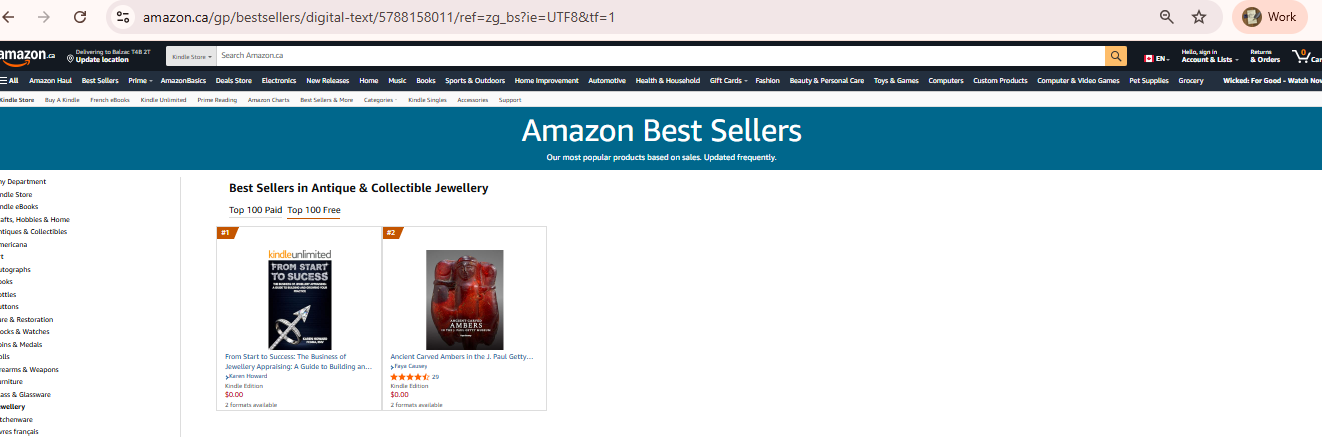Viewport: 1322px width, 437px height.
Task: Select the Top 100 Free tab
Action: (x=314, y=210)
